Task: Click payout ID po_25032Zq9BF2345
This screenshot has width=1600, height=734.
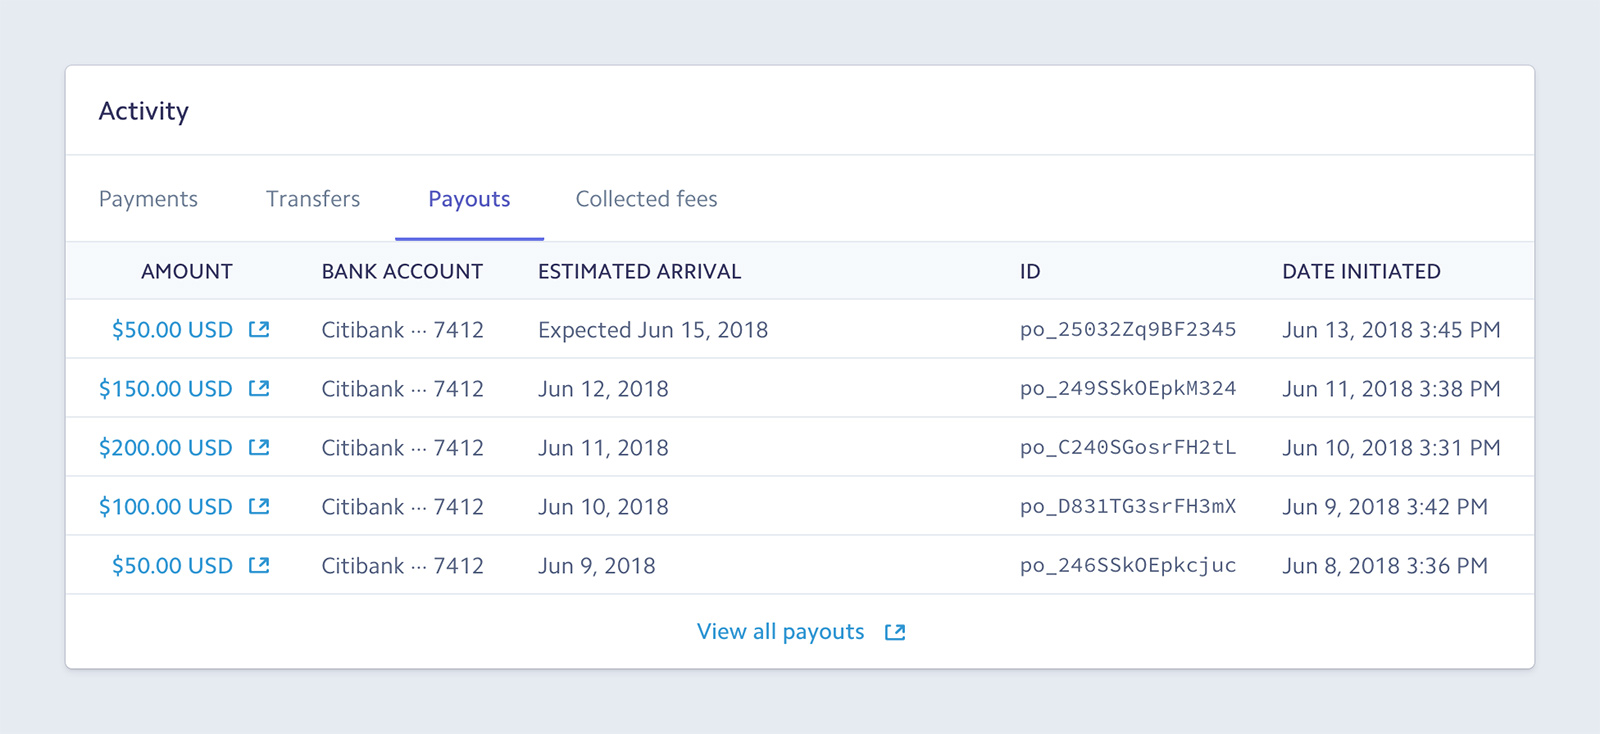Action: (x=1128, y=330)
